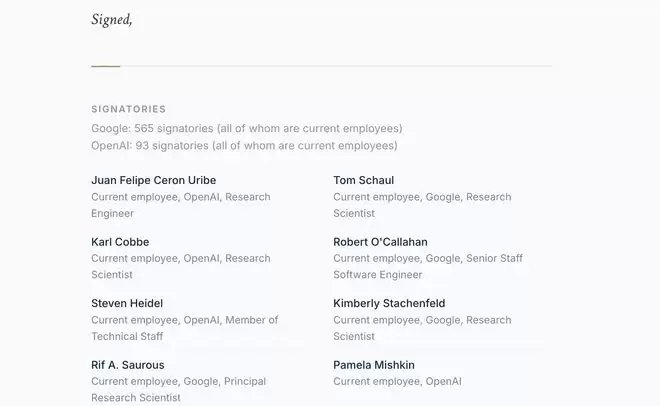Click Tom Schaul's Research Scientist description

pyautogui.click(x=422, y=205)
